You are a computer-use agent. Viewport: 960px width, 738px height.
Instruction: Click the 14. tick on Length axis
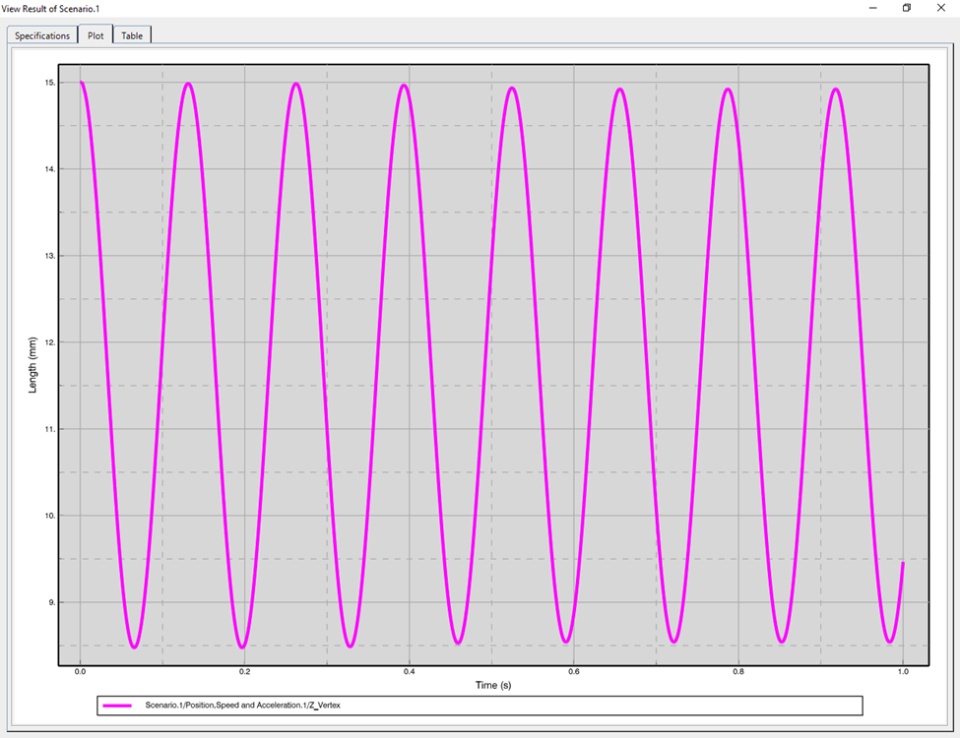(50, 169)
